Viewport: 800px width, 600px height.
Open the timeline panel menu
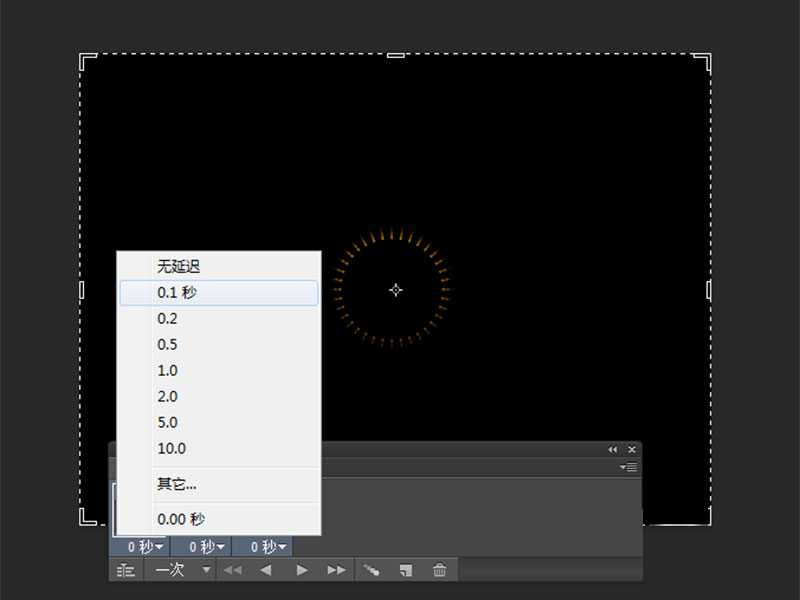[629, 465]
